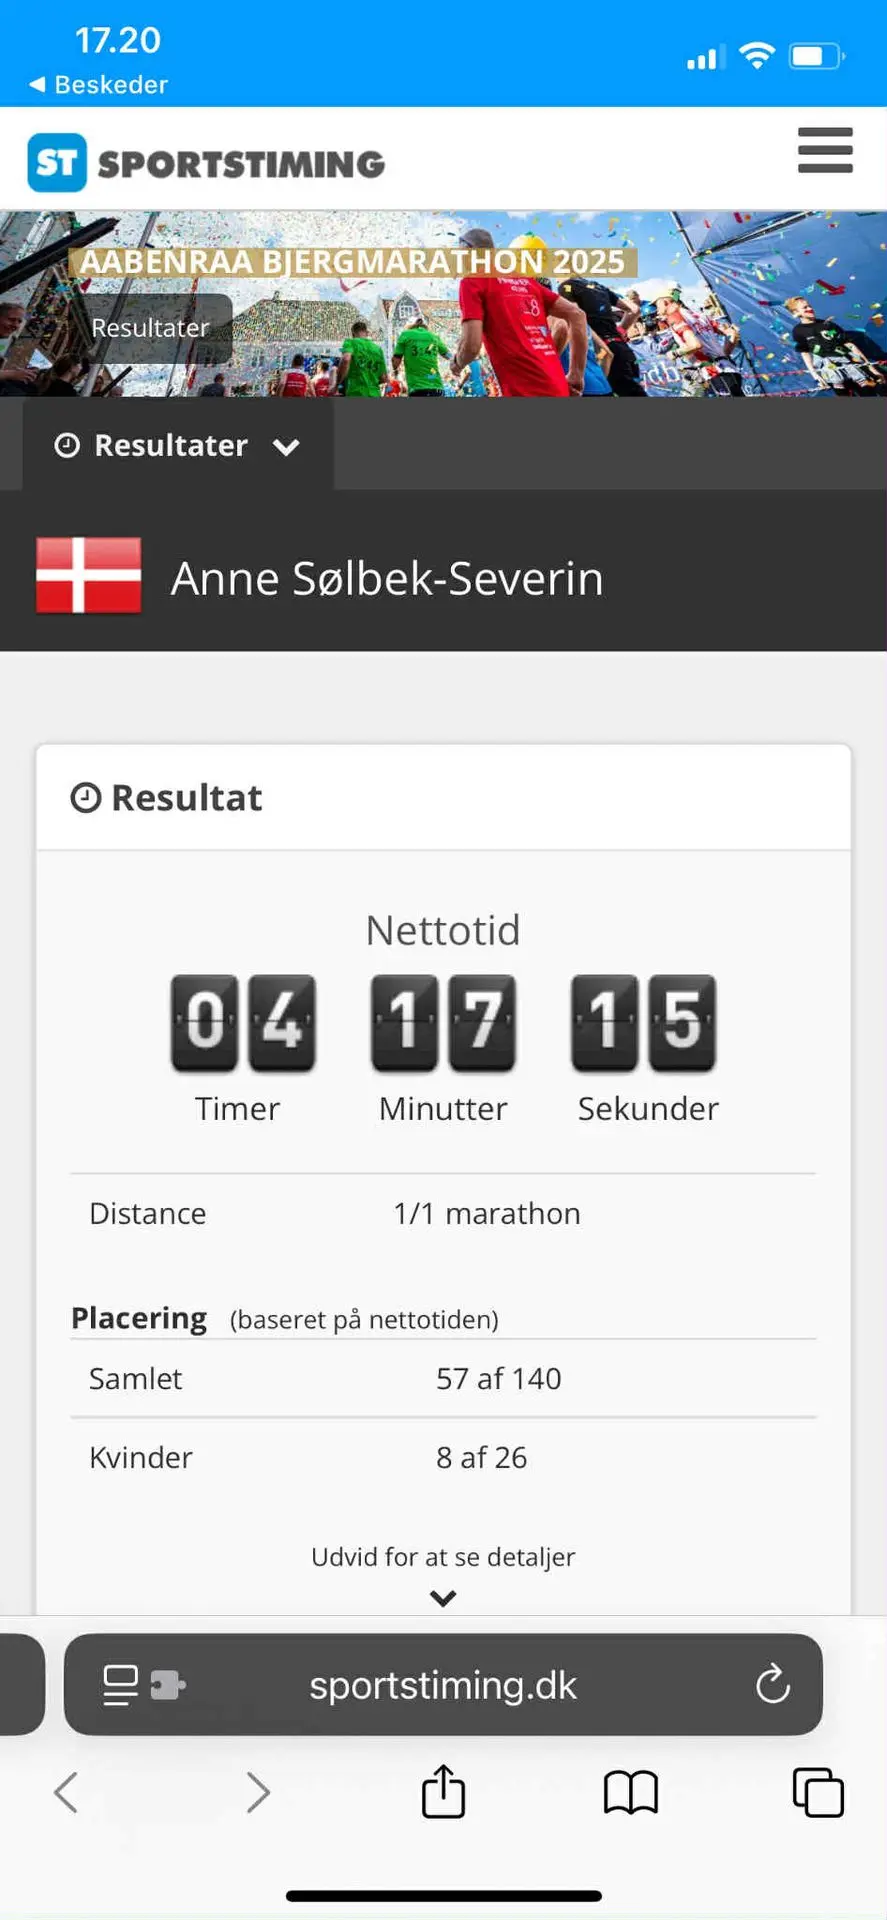887x1920 pixels.
Task: Click Udvid for at se detaljer
Action: tap(443, 1557)
